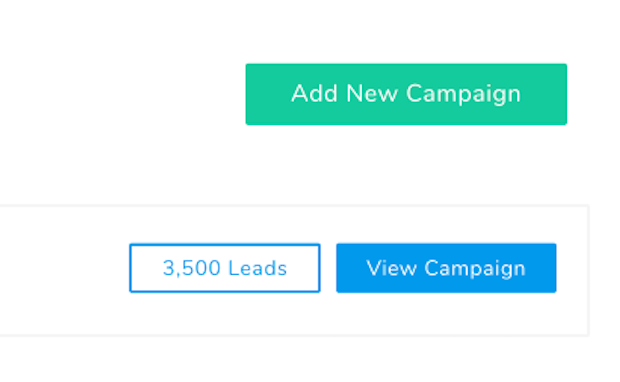Image resolution: width=620 pixels, height=382 pixels.
Task: Click the "3,500" number in the Leads button
Action: pos(192,268)
